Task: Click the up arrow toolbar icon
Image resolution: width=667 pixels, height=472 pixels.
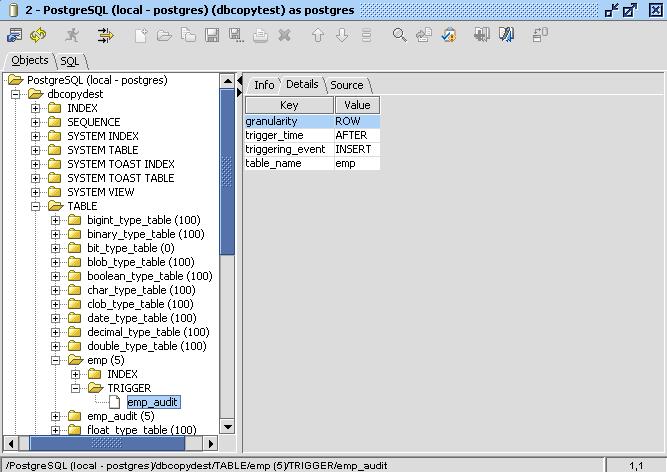Action: (318, 35)
